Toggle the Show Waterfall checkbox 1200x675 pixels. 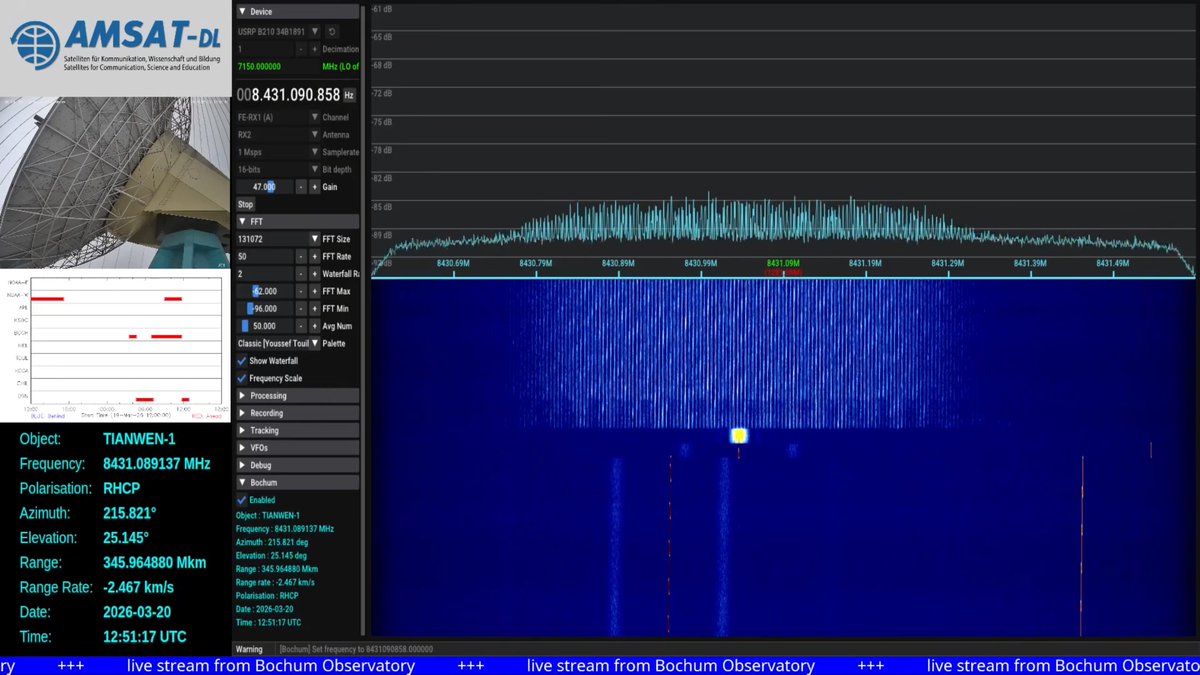(242, 361)
